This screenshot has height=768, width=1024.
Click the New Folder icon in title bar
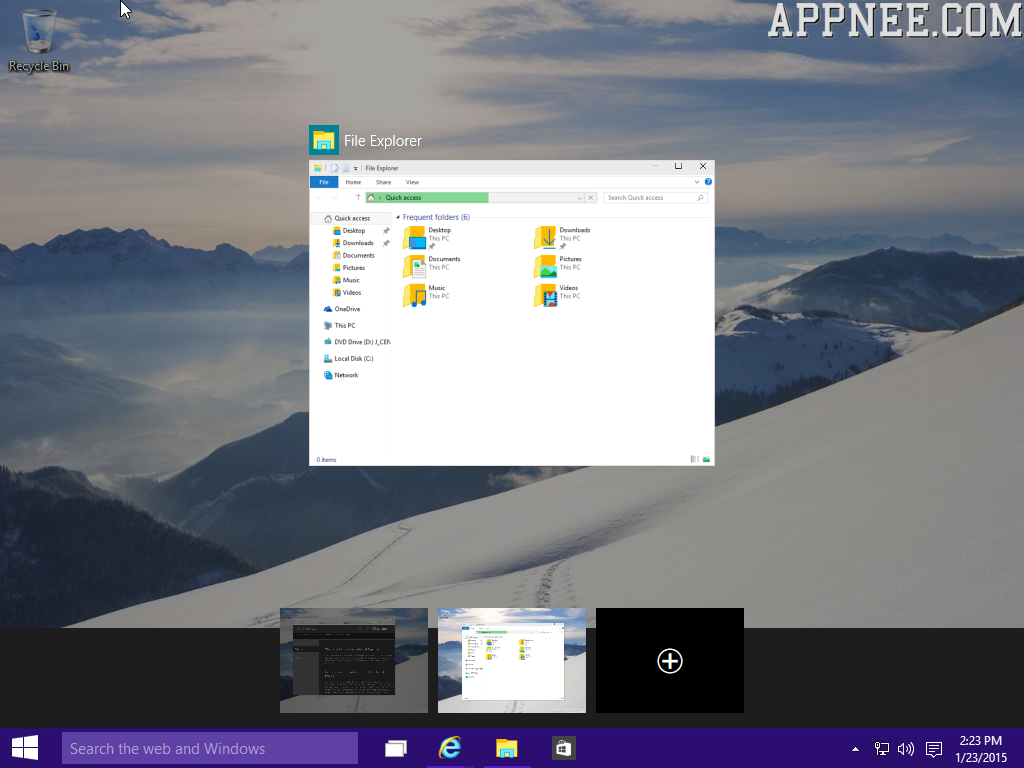345,168
